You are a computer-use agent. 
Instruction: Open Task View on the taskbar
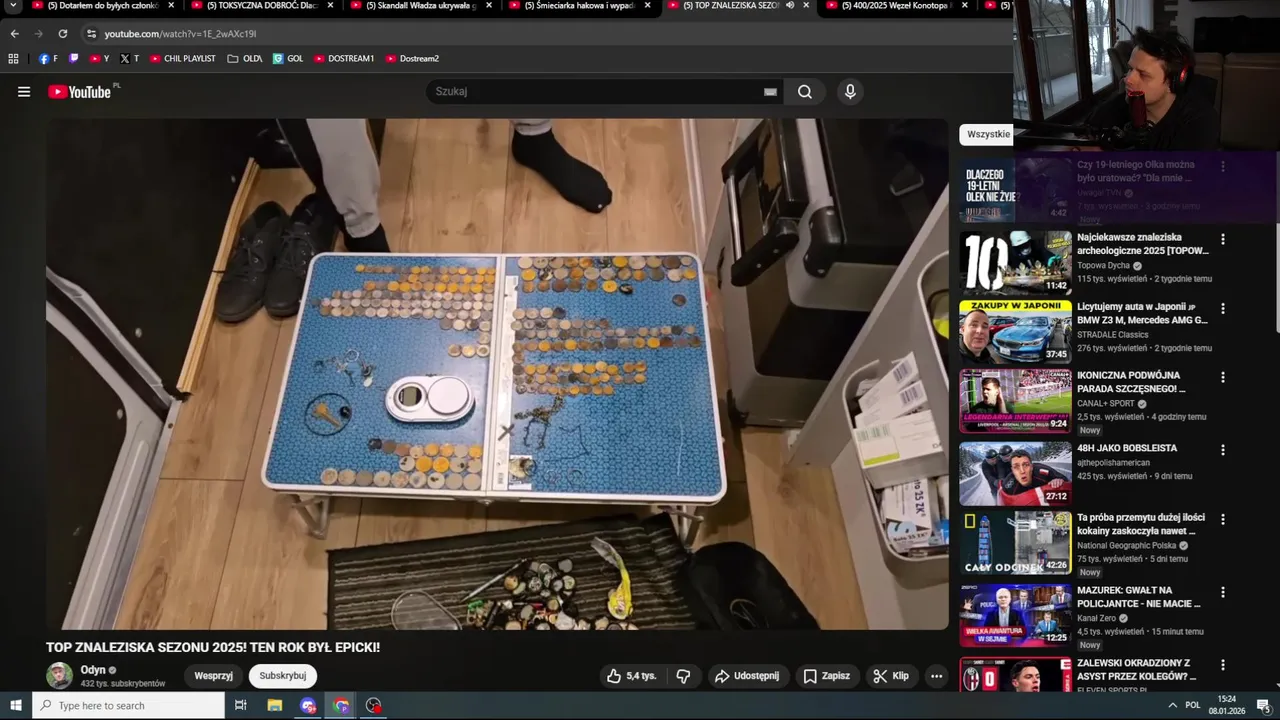click(241, 705)
